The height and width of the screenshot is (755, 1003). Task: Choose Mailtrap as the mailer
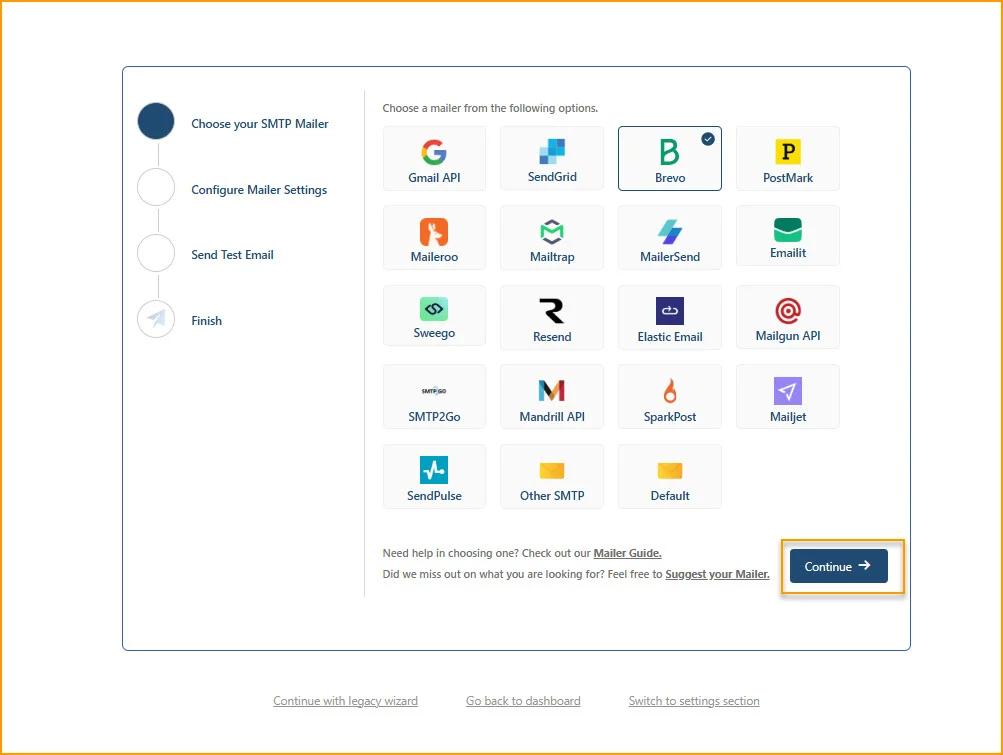551,238
